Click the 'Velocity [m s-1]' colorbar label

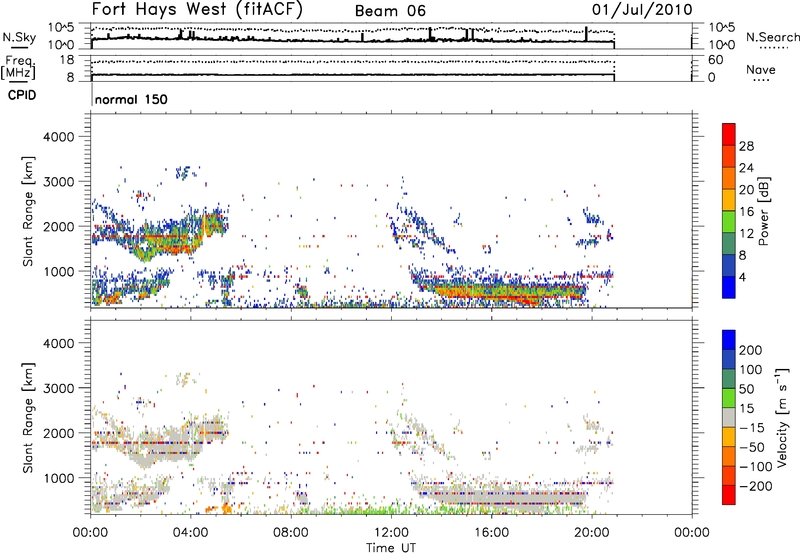pyautogui.click(x=782, y=417)
